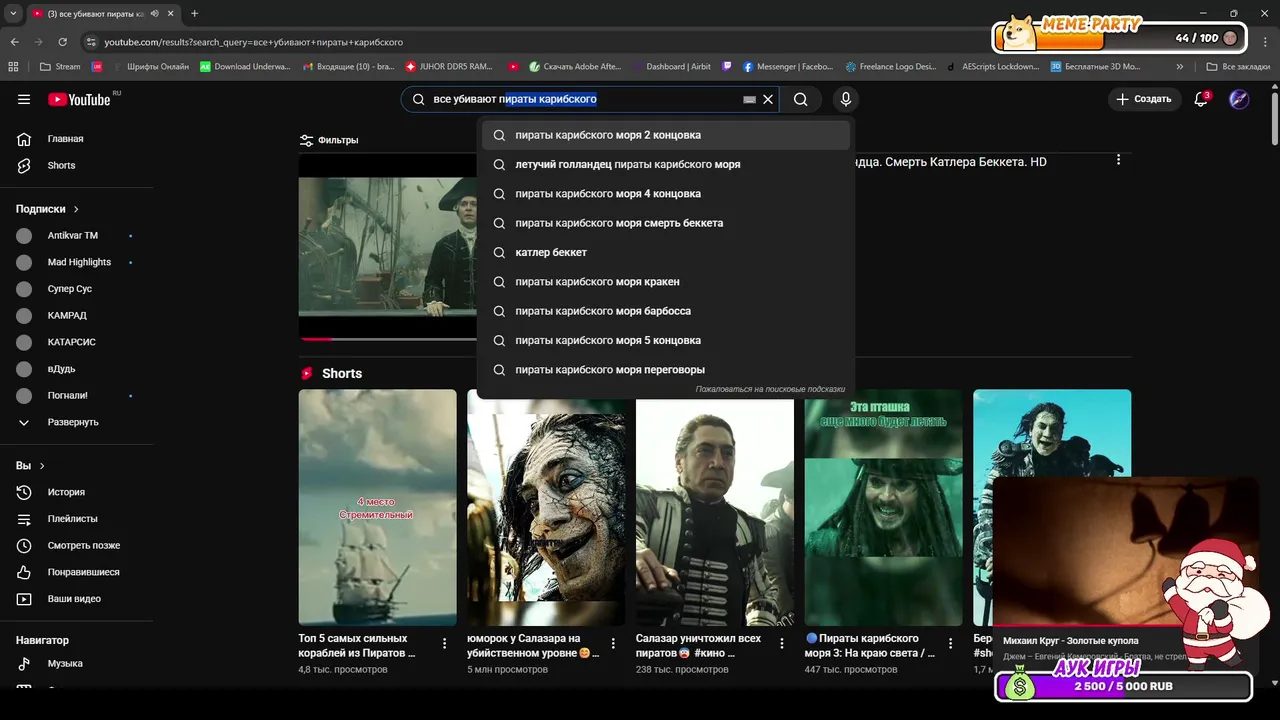1280x720 pixels.
Task: Click the magnifier search button
Action: (x=800, y=99)
